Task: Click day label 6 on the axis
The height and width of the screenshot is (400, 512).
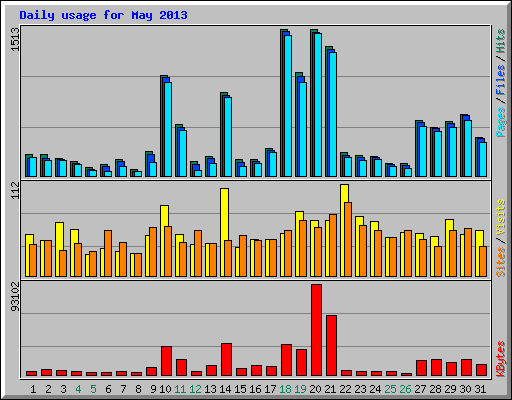Action: pos(108,389)
